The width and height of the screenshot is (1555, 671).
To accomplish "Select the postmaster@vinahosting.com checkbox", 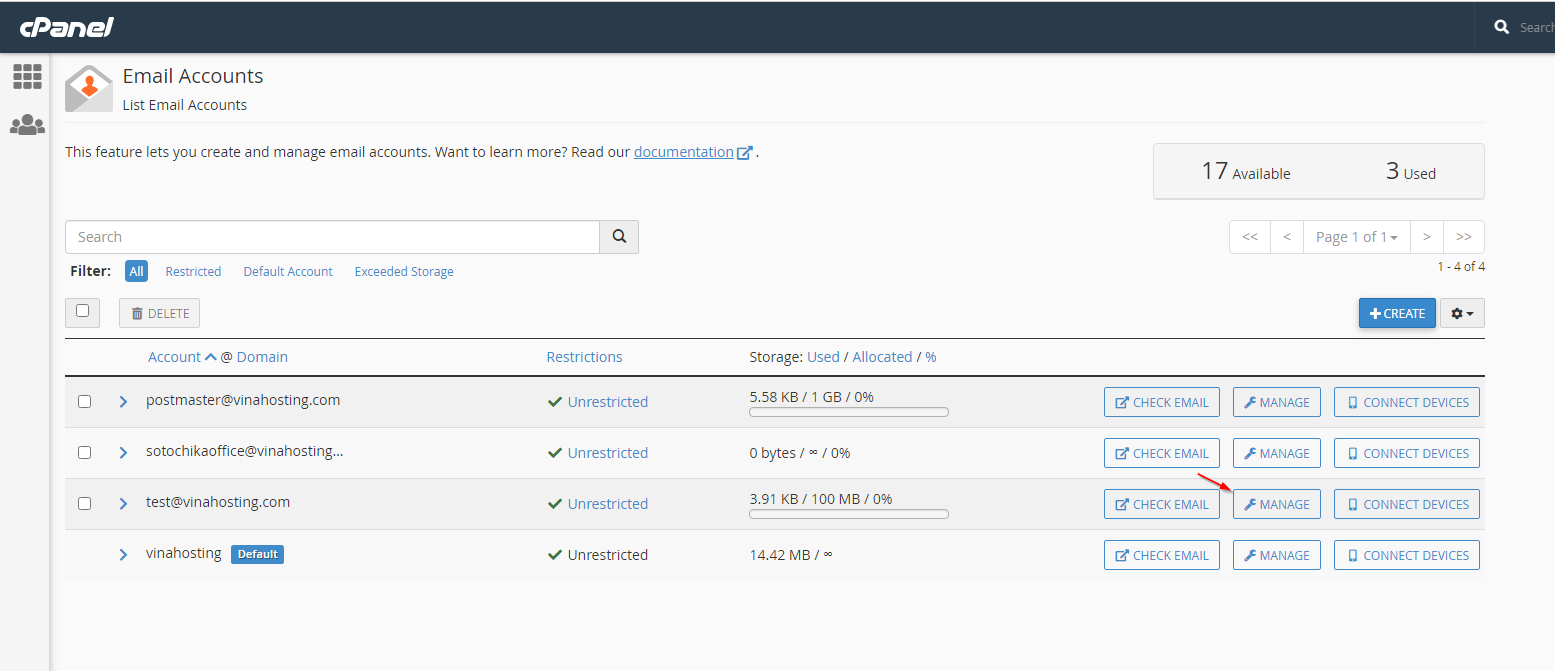I will (84, 402).
